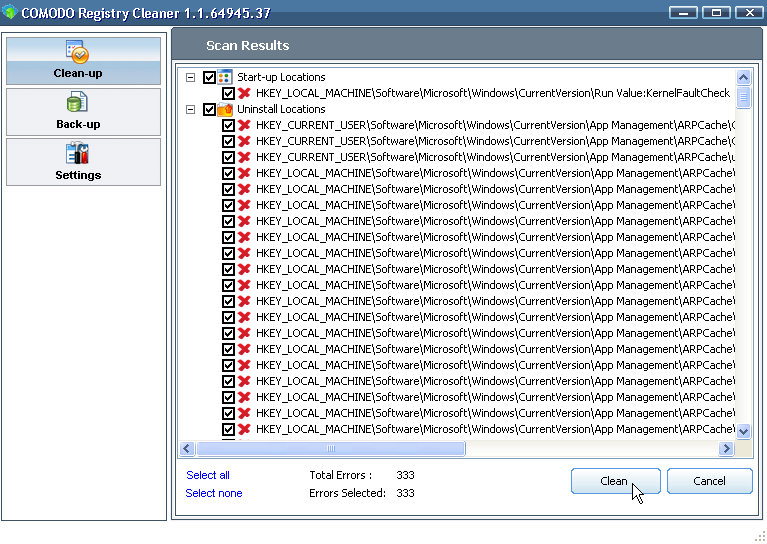This screenshot has width=767, height=544.
Task: Click the horizontal scrollbar thumb
Action: pyautogui.click(x=331, y=448)
